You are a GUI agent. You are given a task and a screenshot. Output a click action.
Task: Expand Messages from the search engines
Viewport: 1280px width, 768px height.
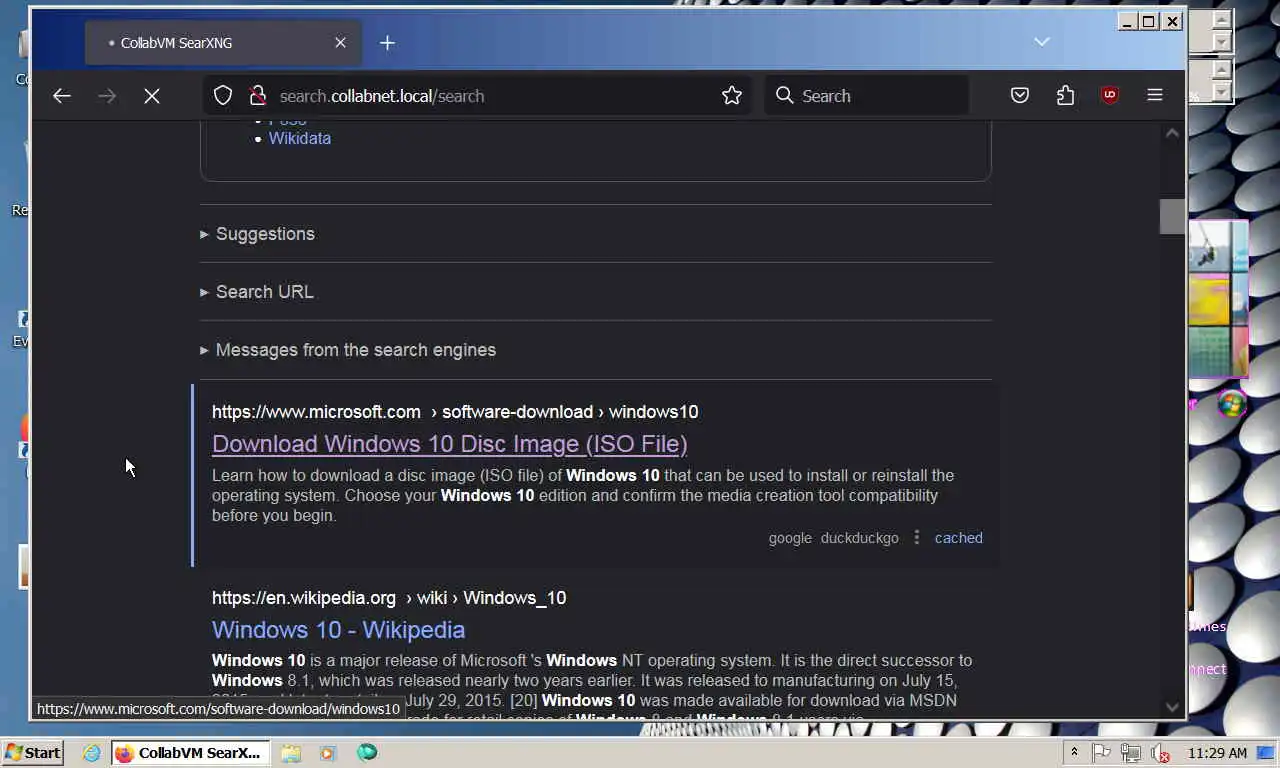[348, 350]
